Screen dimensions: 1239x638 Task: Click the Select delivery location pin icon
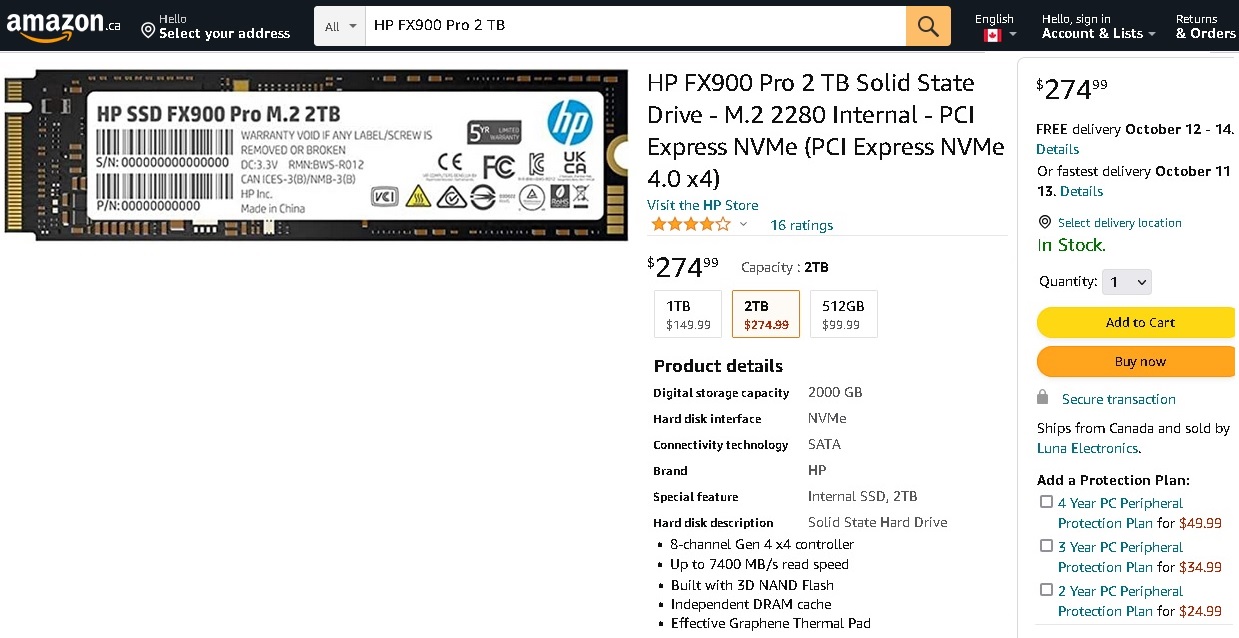(1045, 222)
